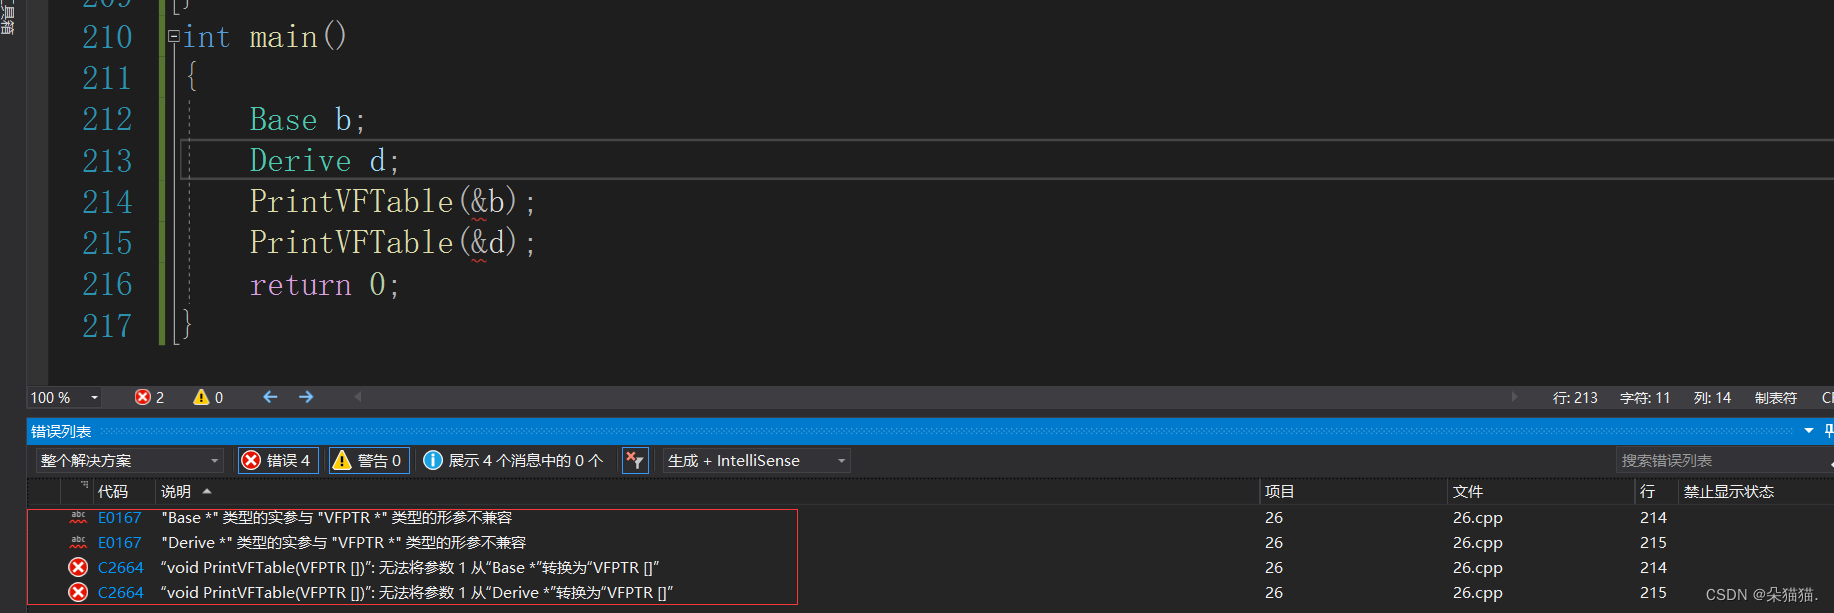Sort by the 项目 column header
This screenshot has height=613, width=1834.
[x=1280, y=491]
